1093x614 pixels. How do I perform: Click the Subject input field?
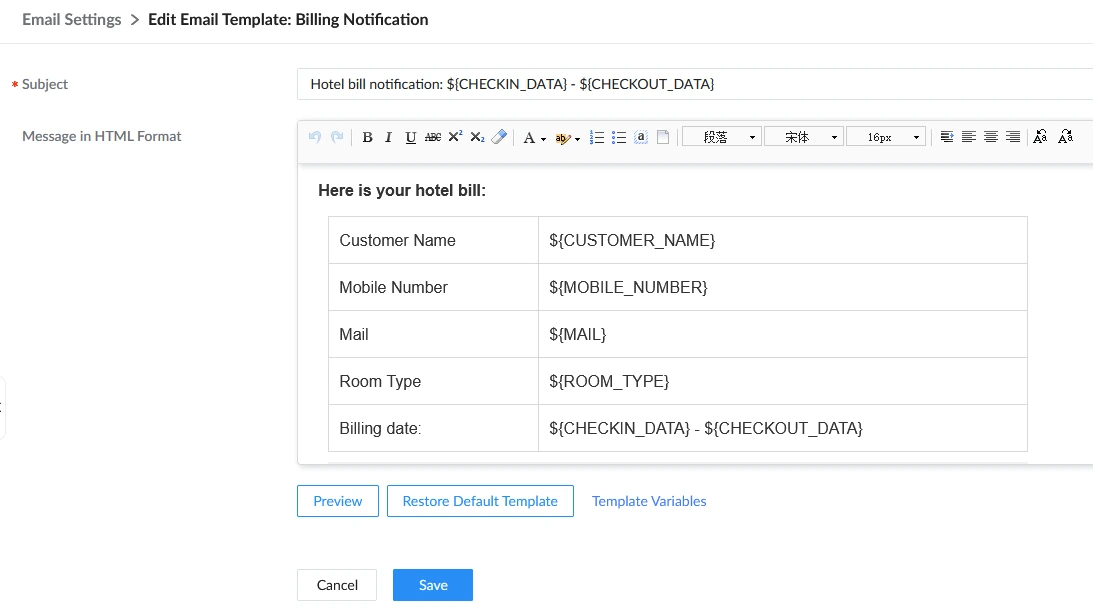695,84
